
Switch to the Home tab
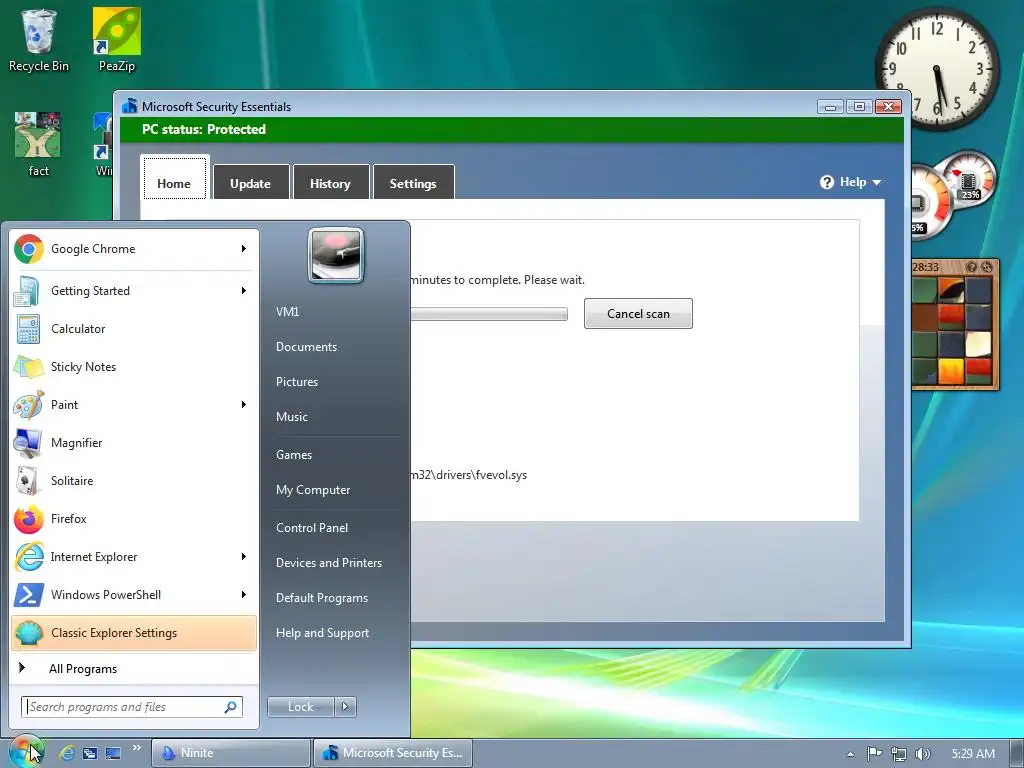[174, 179]
